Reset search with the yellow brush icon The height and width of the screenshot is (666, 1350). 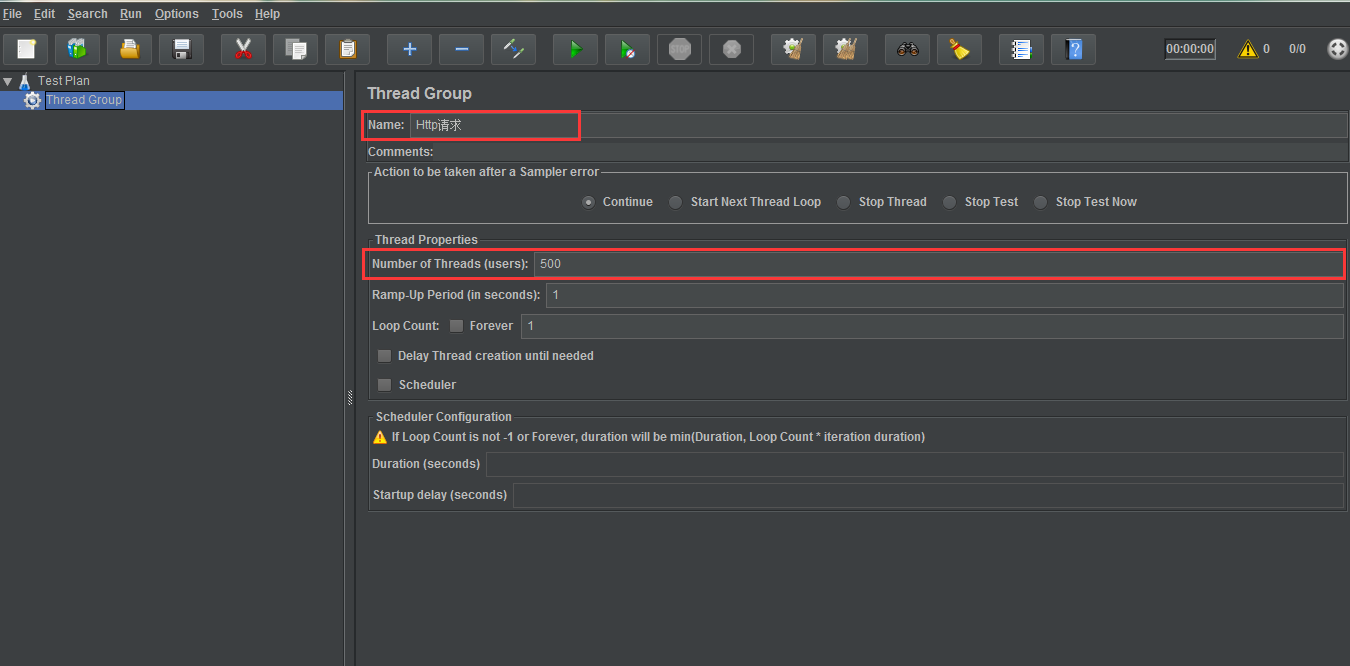point(959,49)
